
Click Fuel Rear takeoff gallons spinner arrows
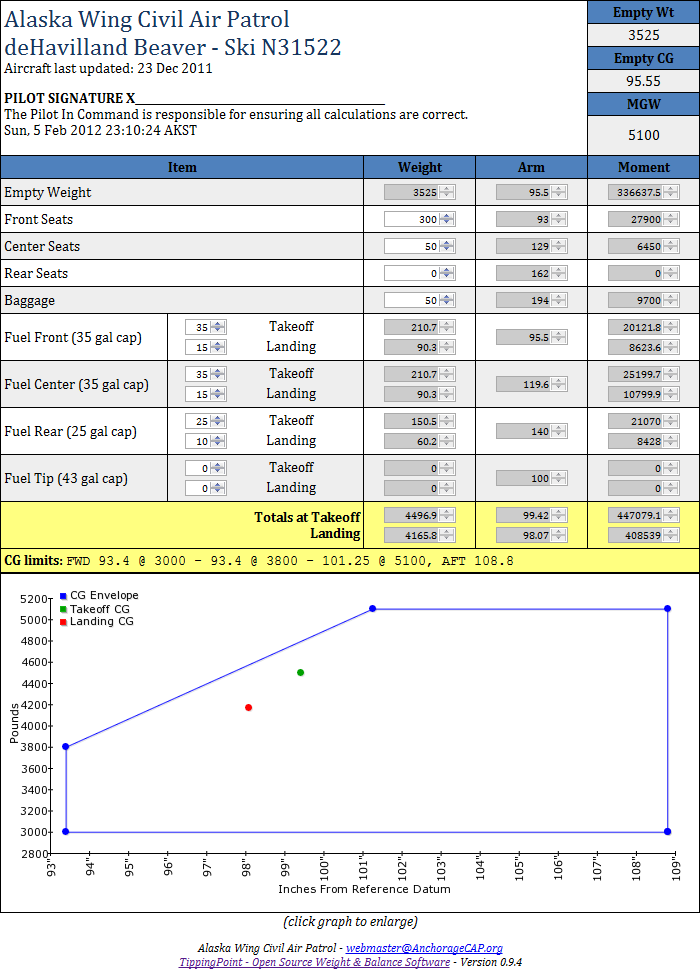pyautogui.click(x=218, y=421)
